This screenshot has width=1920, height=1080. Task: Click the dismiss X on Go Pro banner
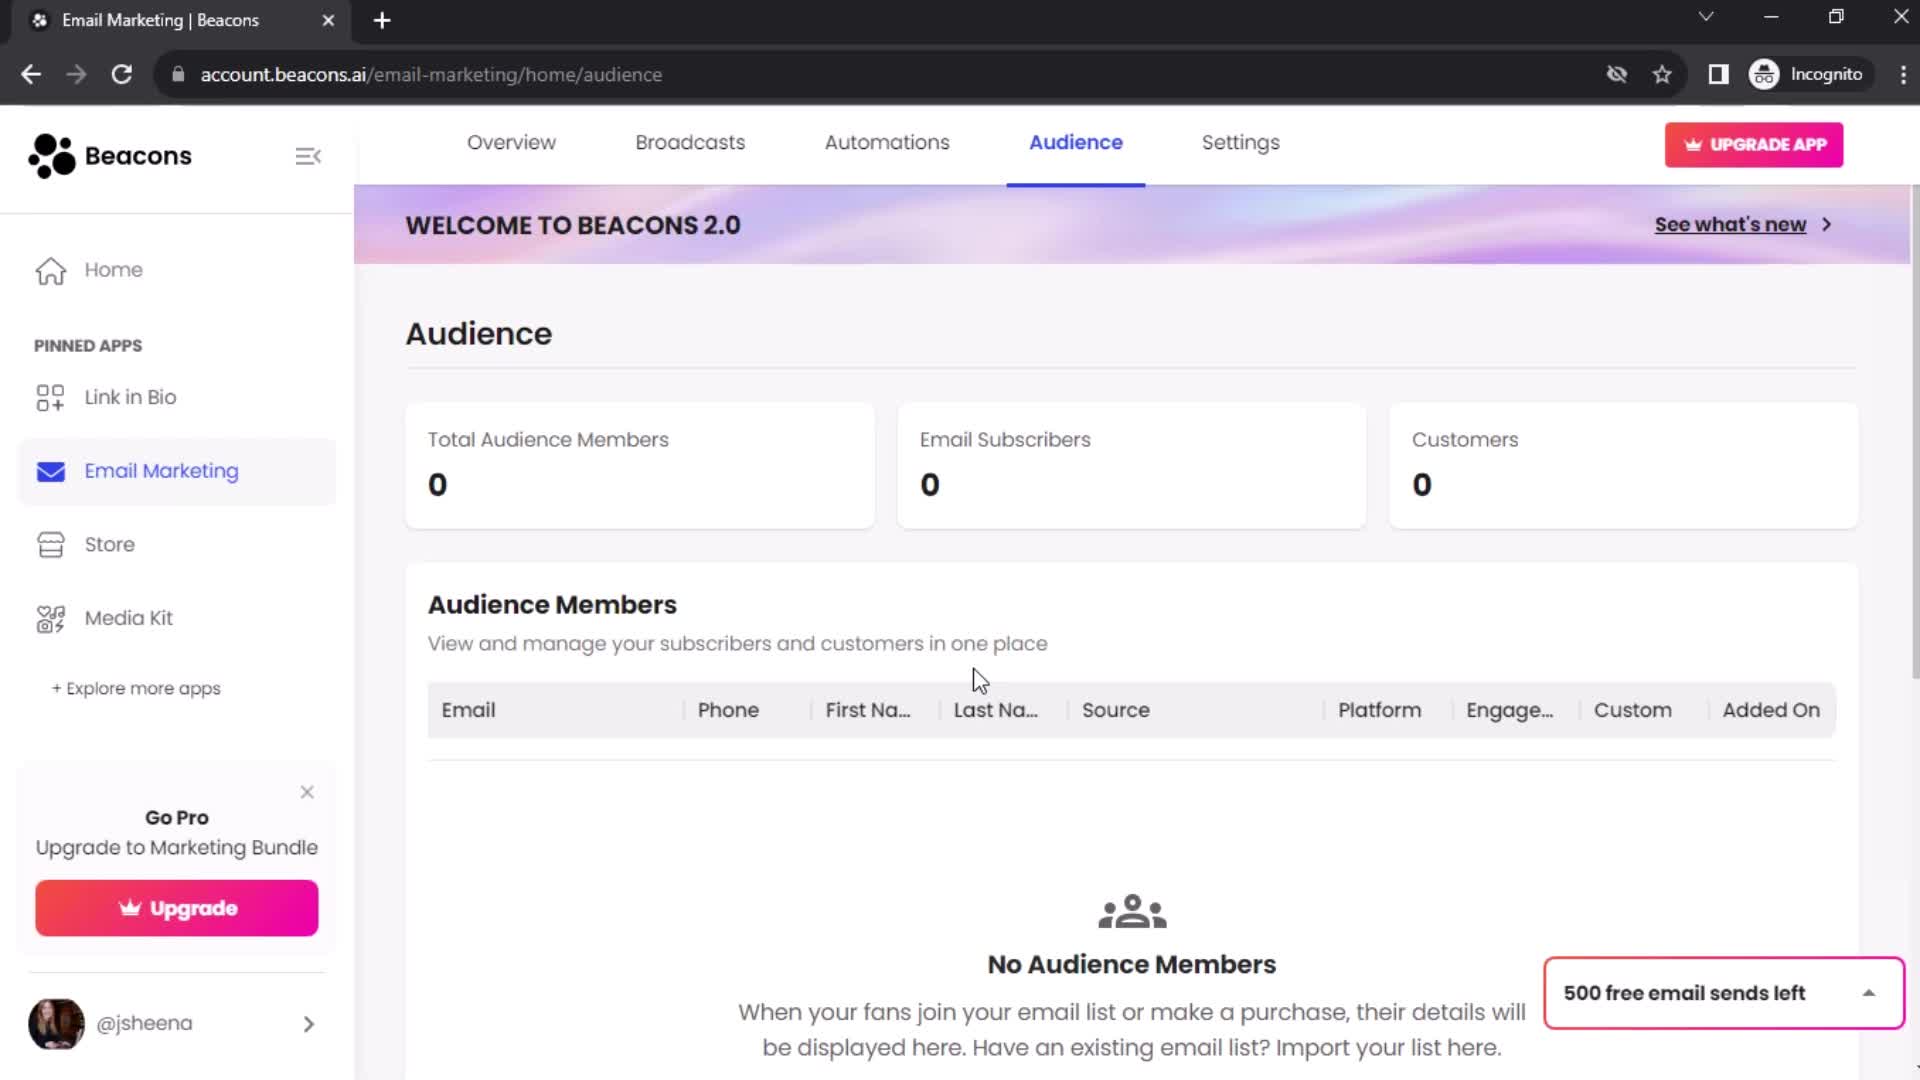tap(306, 791)
